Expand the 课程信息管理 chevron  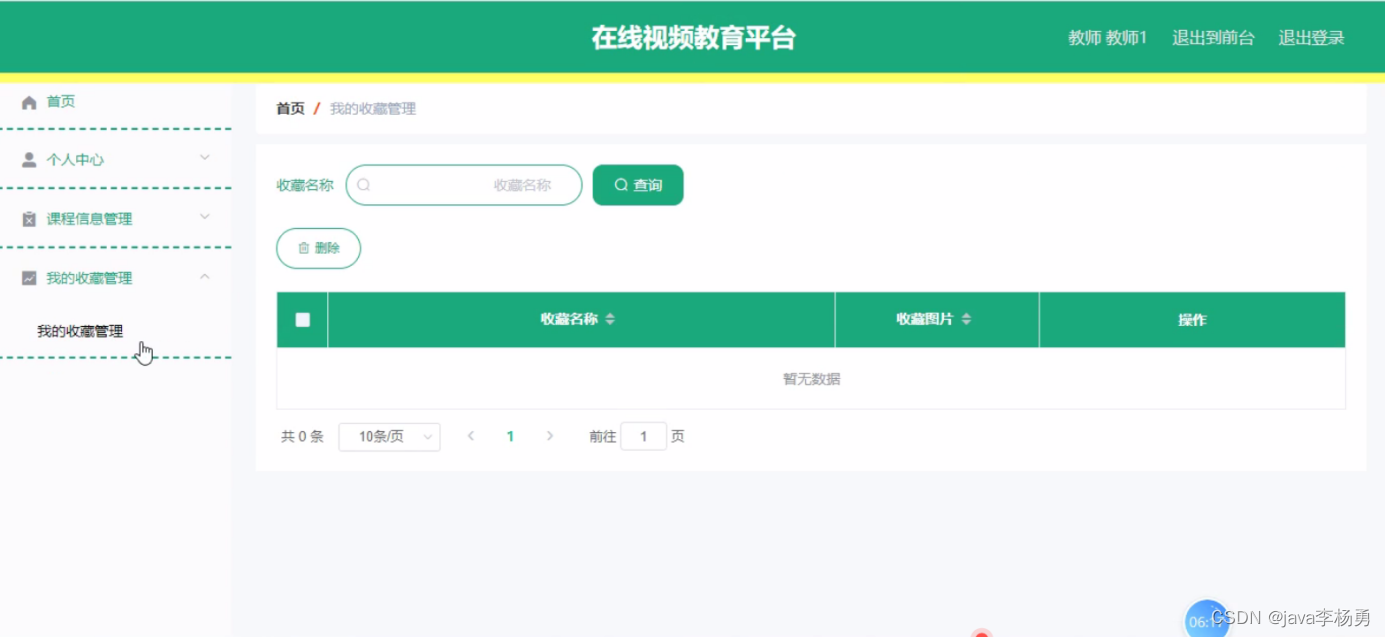tap(205, 217)
